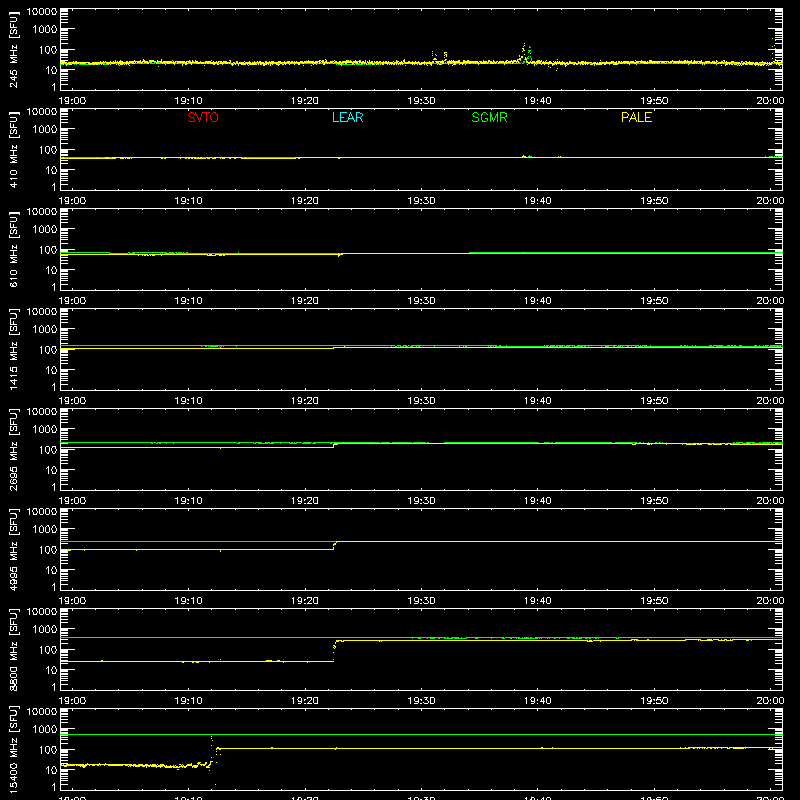Select the 245 MHz [SFU] axis label
The width and height of the screenshot is (800, 800).
click(14, 49)
